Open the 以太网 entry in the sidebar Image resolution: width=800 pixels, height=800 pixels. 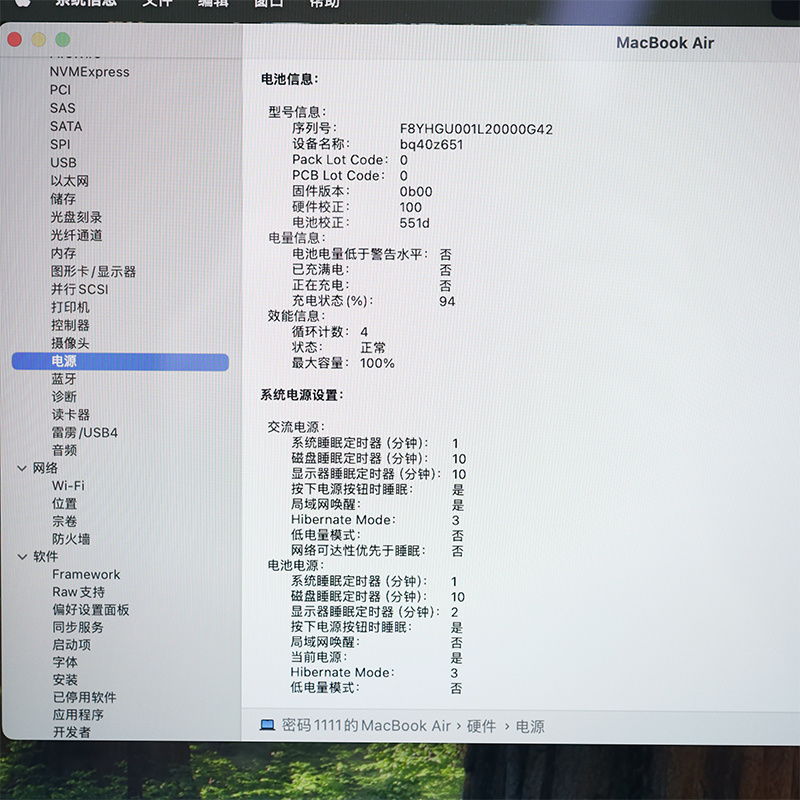pos(69,181)
